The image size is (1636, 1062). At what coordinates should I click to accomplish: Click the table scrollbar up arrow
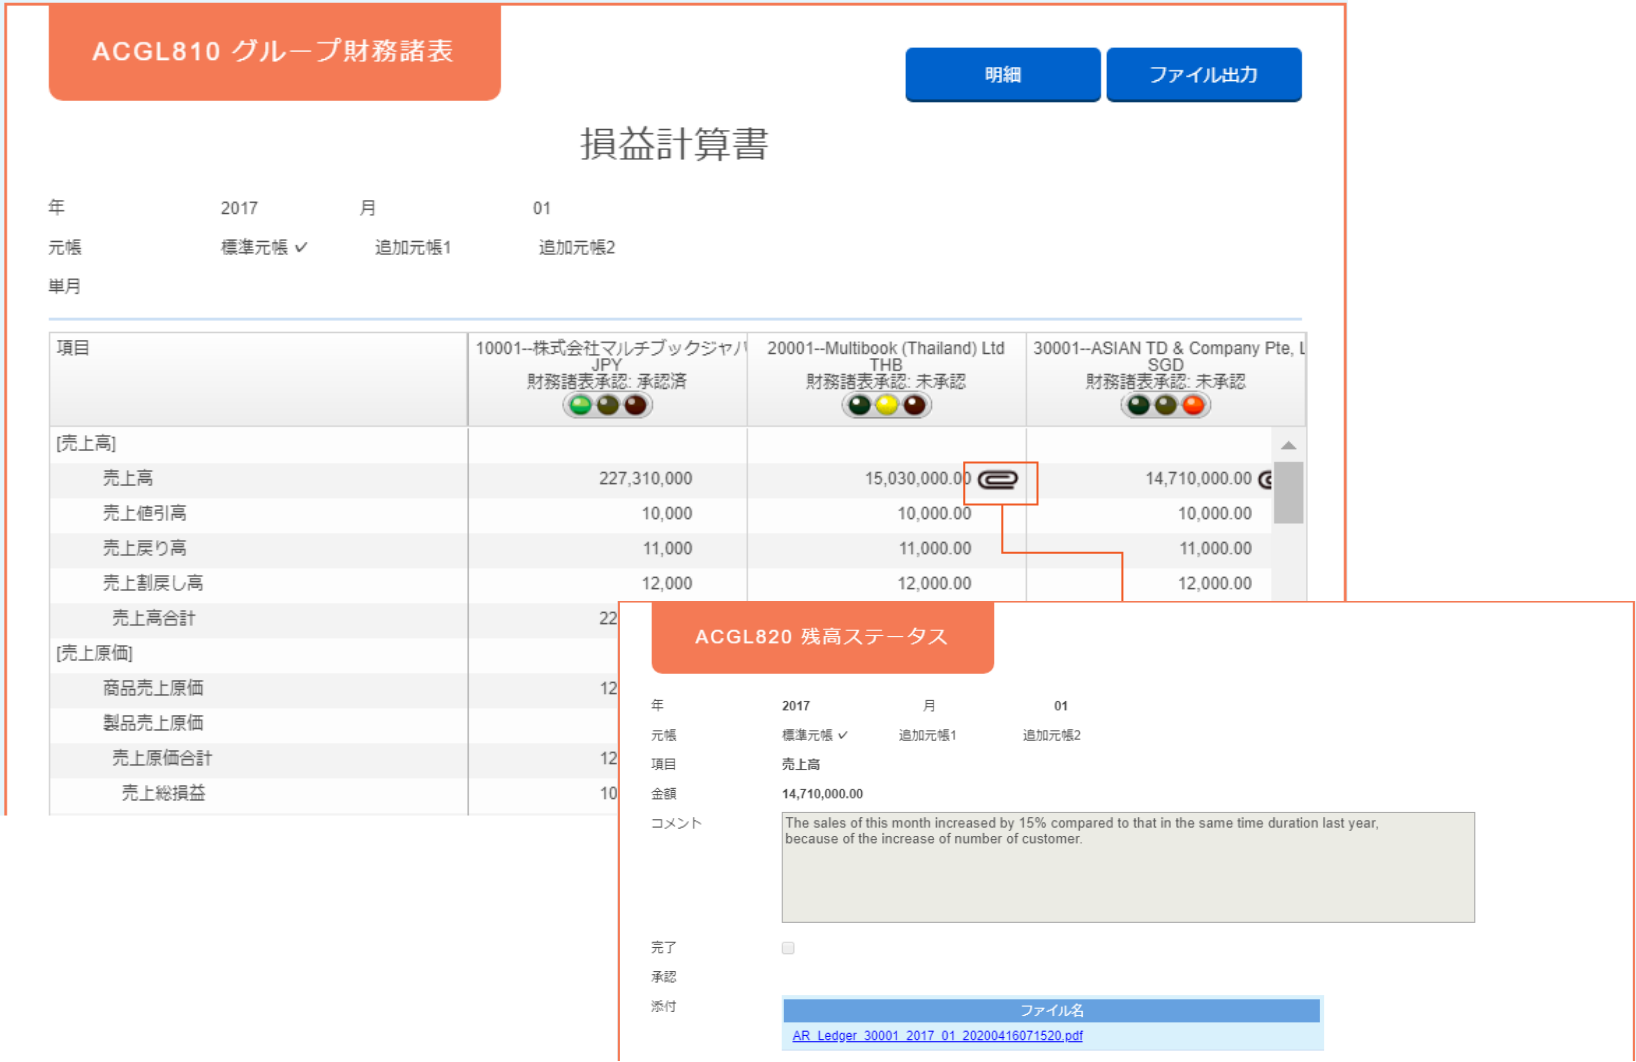1289,445
